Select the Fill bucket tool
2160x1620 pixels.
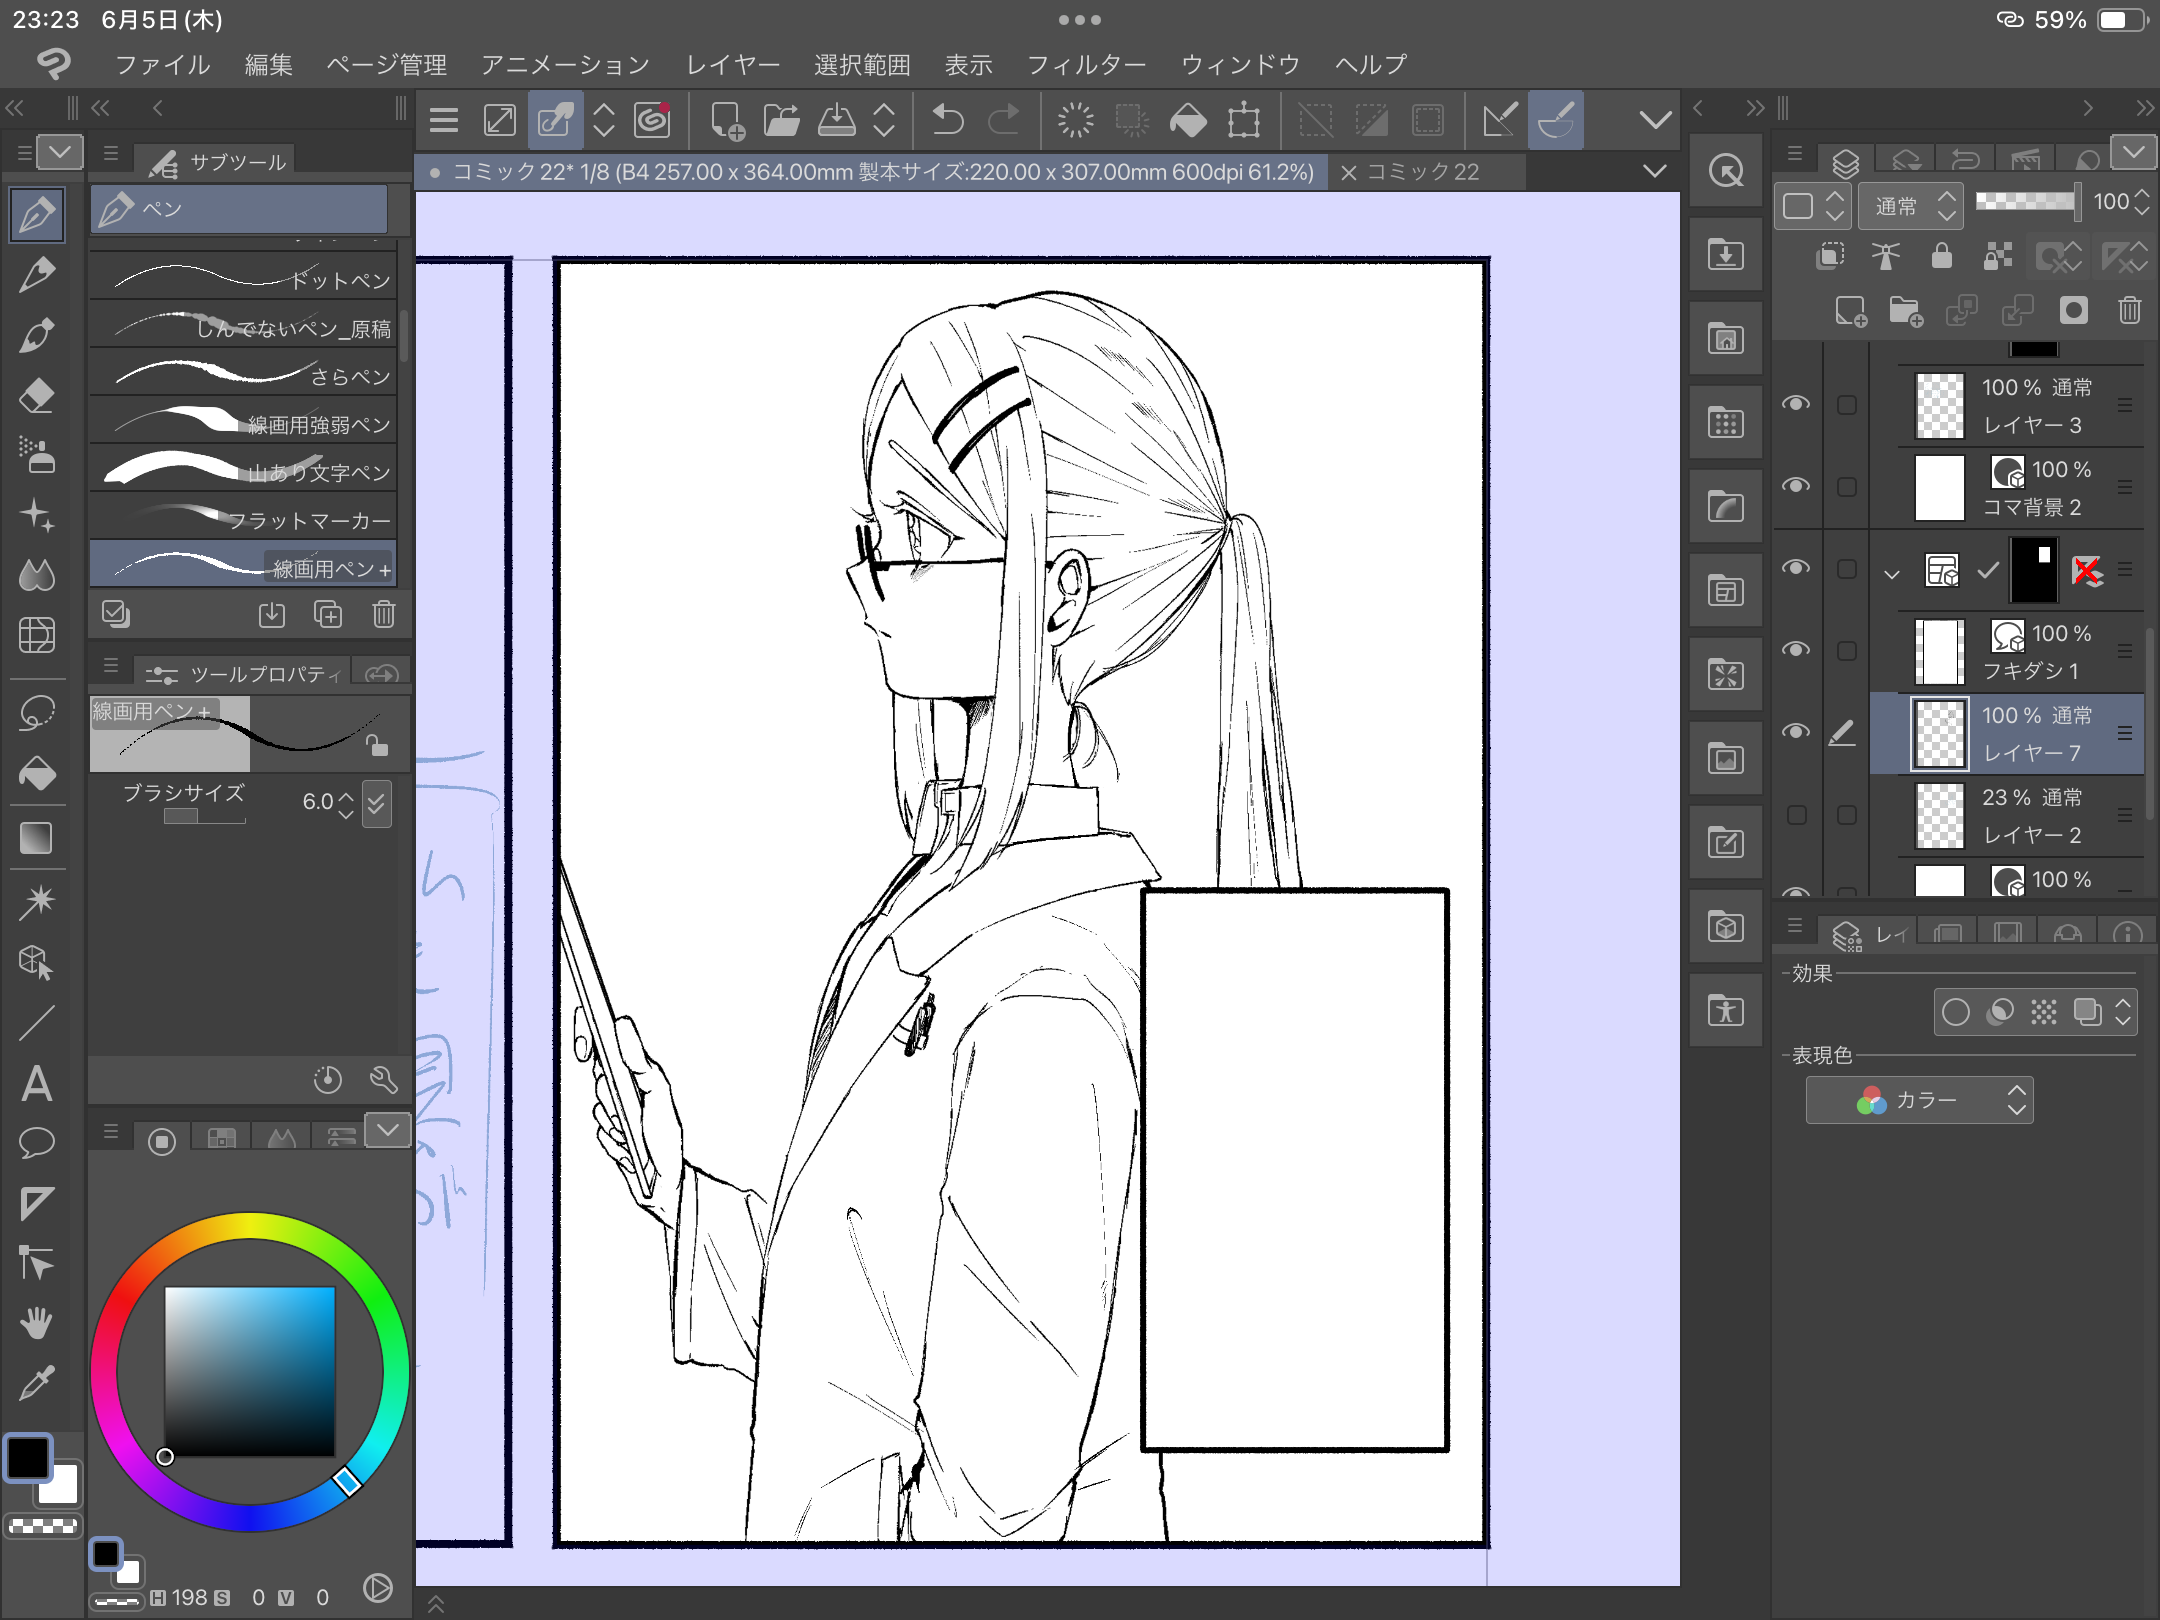[x=37, y=773]
